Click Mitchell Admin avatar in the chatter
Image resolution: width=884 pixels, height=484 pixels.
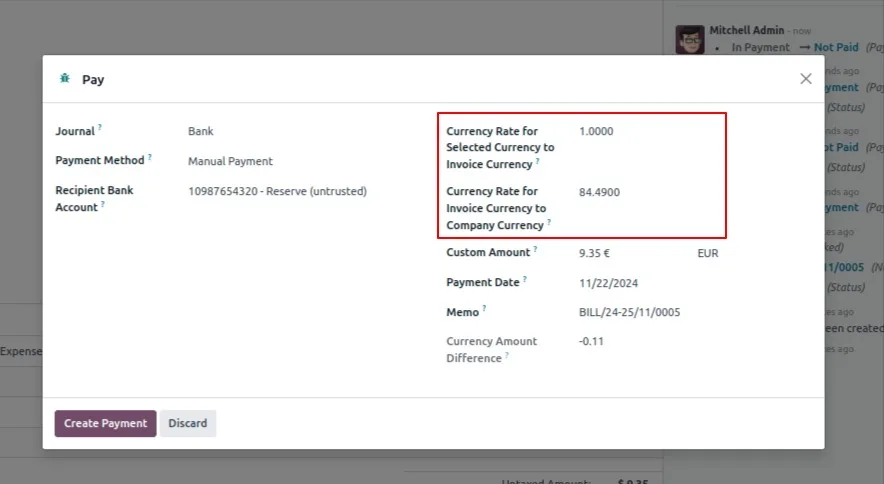point(690,39)
